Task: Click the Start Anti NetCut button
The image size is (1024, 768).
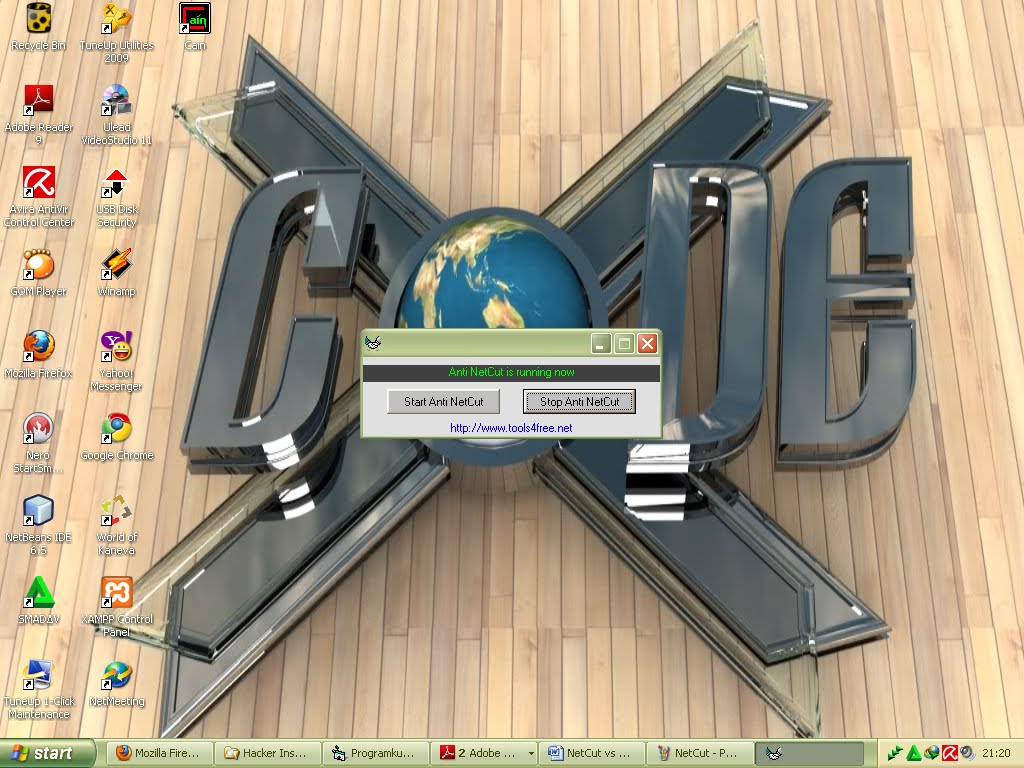Action: pyautogui.click(x=443, y=402)
